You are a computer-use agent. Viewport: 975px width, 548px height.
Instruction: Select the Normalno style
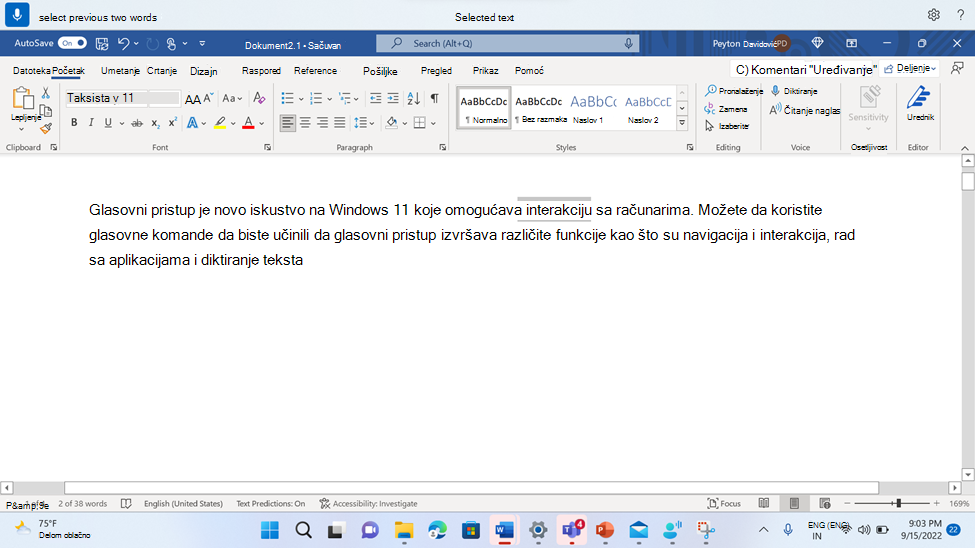coord(484,108)
